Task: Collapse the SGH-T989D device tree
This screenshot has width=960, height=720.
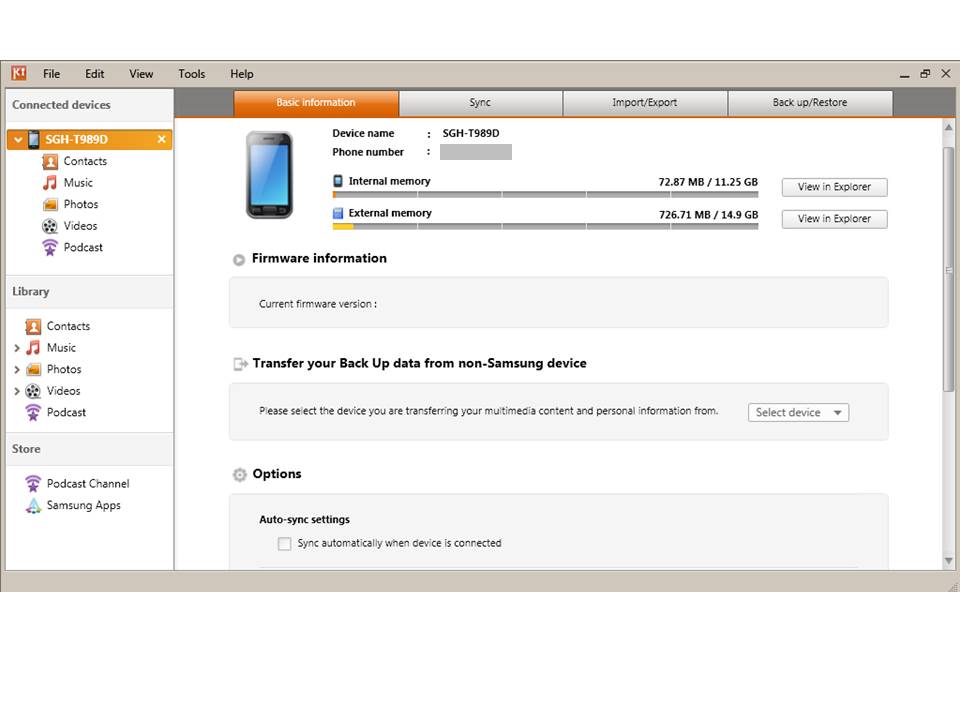Action: tap(18, 140)
